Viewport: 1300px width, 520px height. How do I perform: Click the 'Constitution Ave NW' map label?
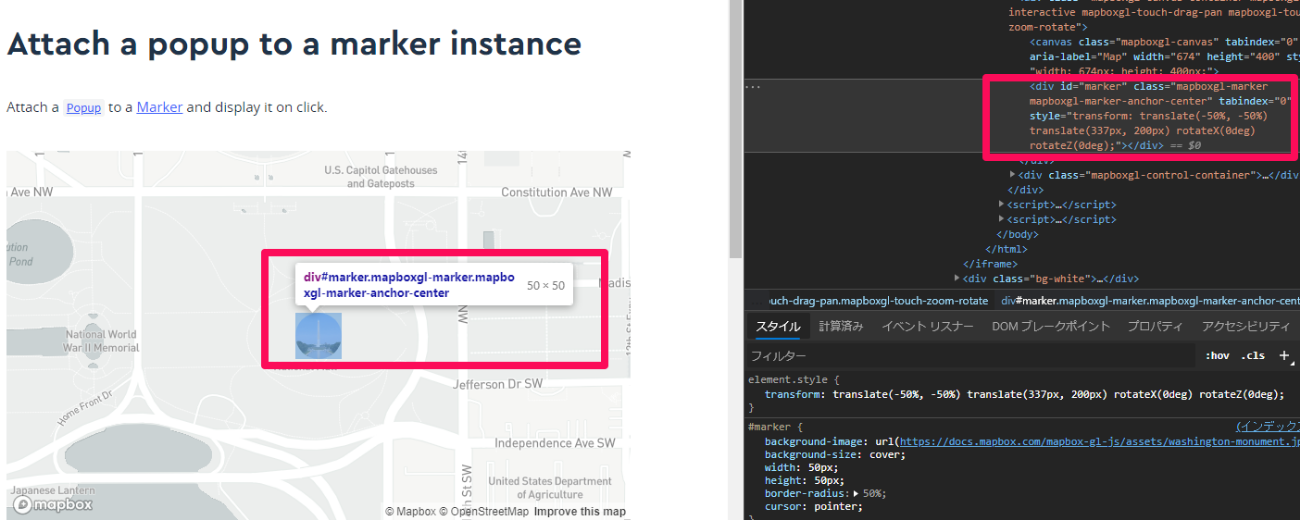click(x=556, y=192)
